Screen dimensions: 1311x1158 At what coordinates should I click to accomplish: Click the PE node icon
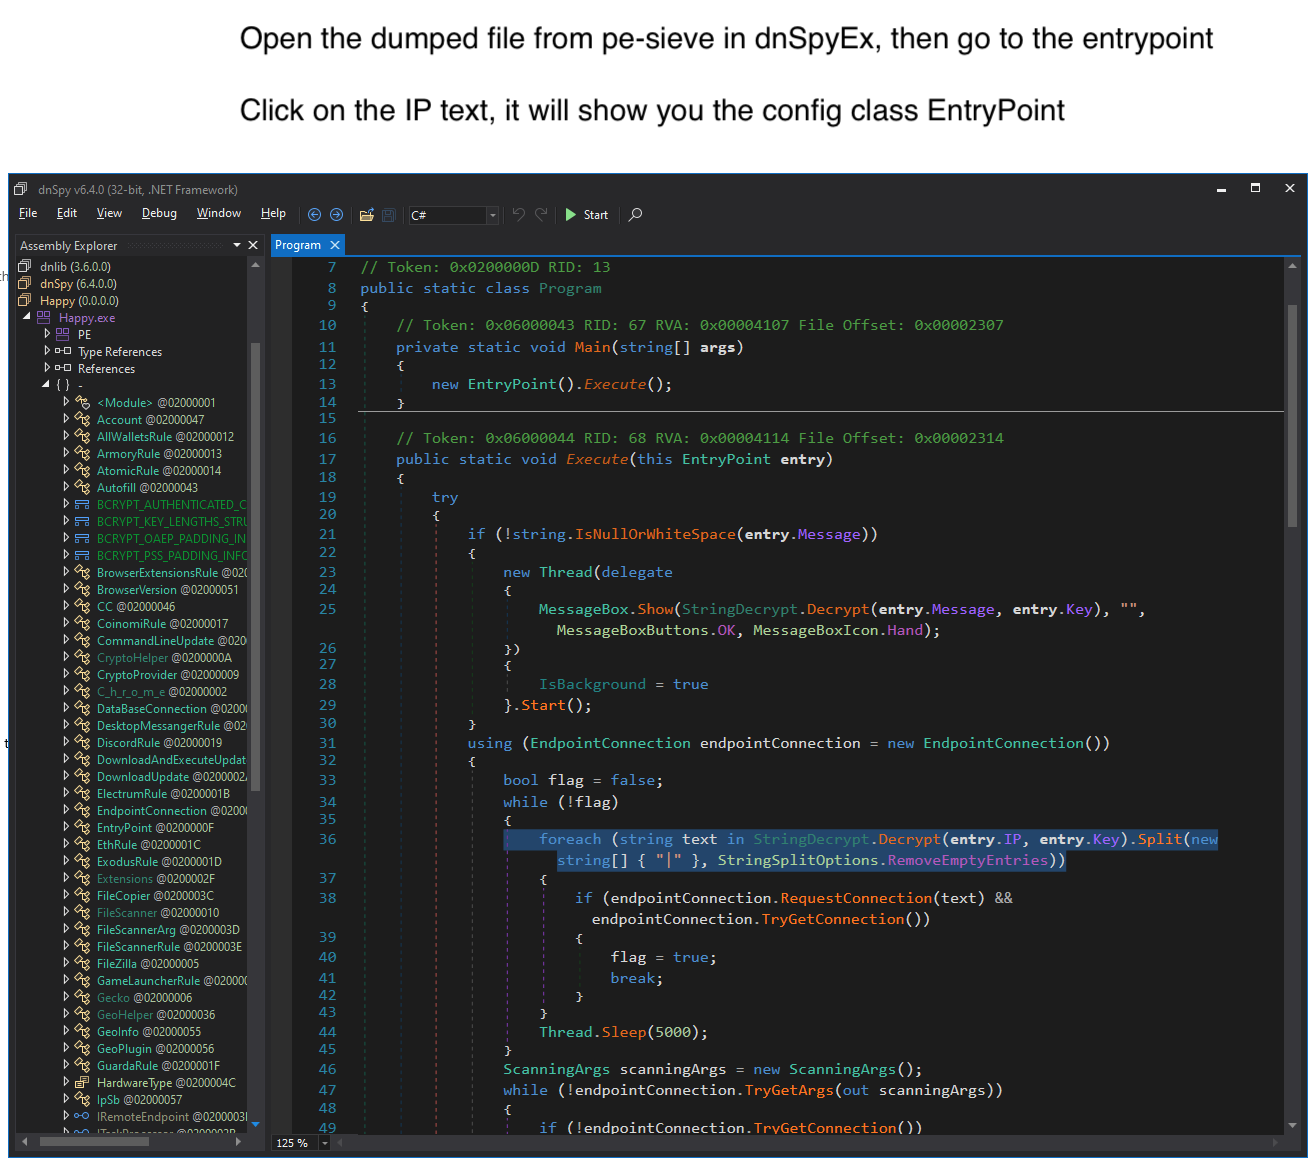click(x=63, y=335)
